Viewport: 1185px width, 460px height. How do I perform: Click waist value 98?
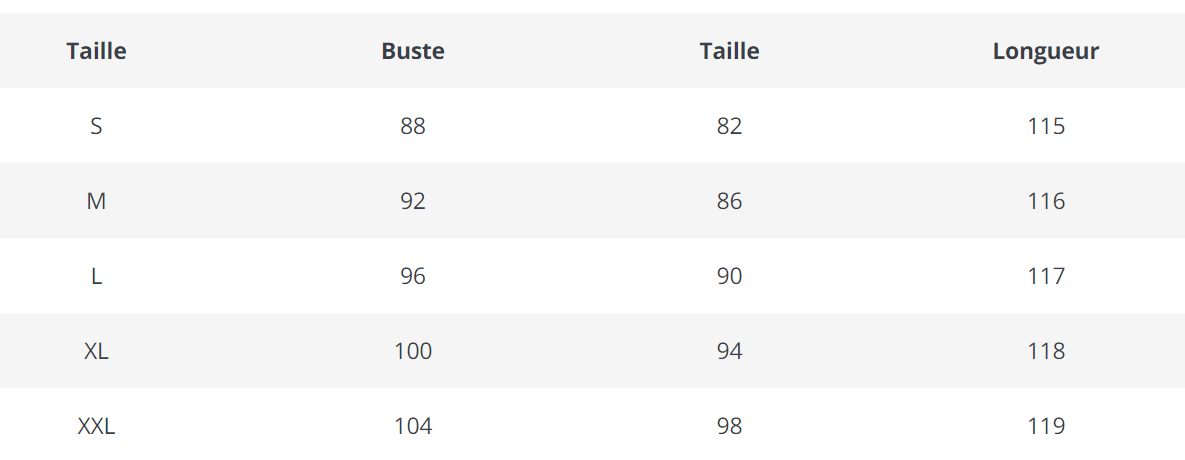tap(729, 426)
